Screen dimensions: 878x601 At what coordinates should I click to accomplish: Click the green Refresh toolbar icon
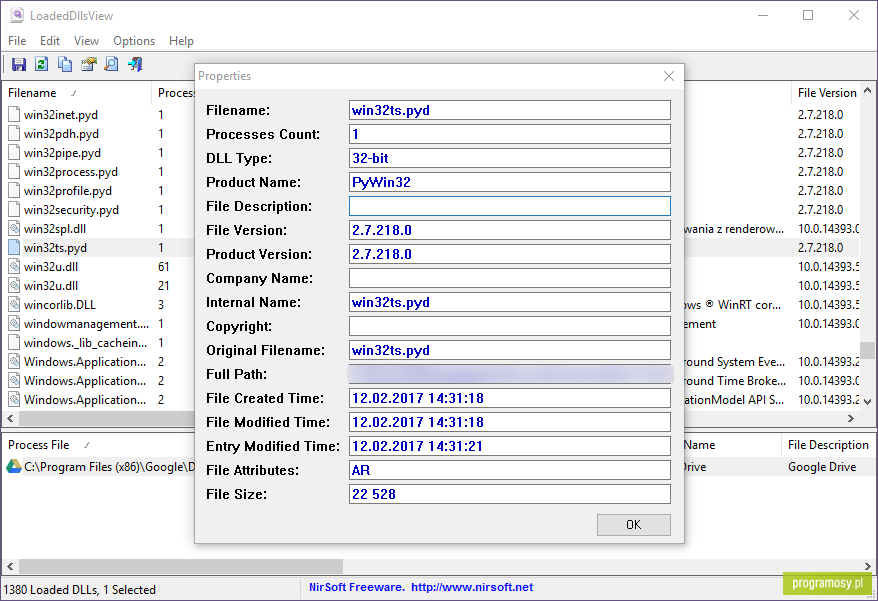tap(41, 64)
